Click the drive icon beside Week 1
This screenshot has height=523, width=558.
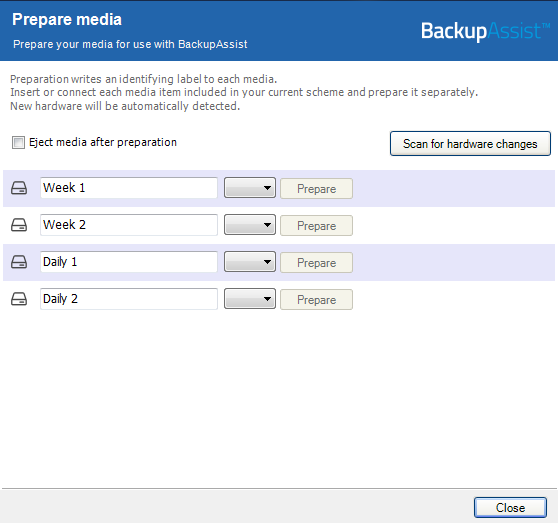19,188
